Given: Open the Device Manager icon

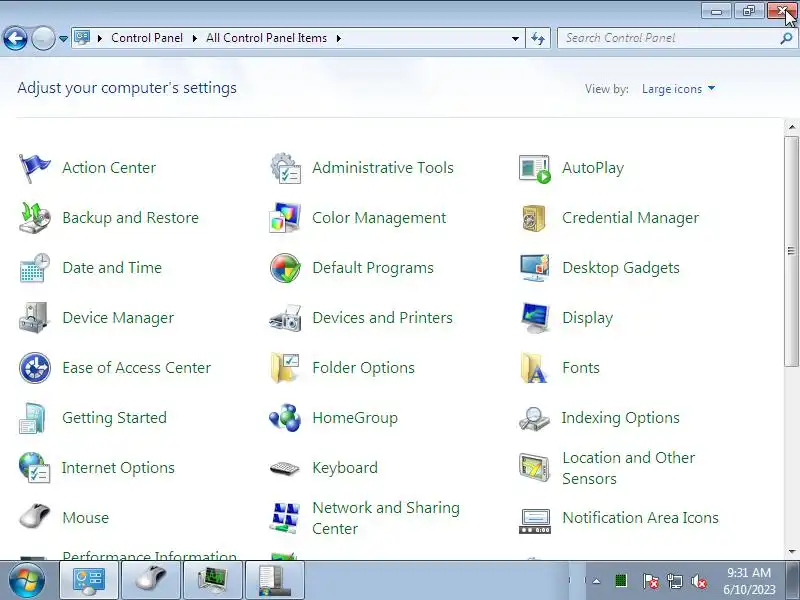Looking at the screenshot, I should point(34,318).
